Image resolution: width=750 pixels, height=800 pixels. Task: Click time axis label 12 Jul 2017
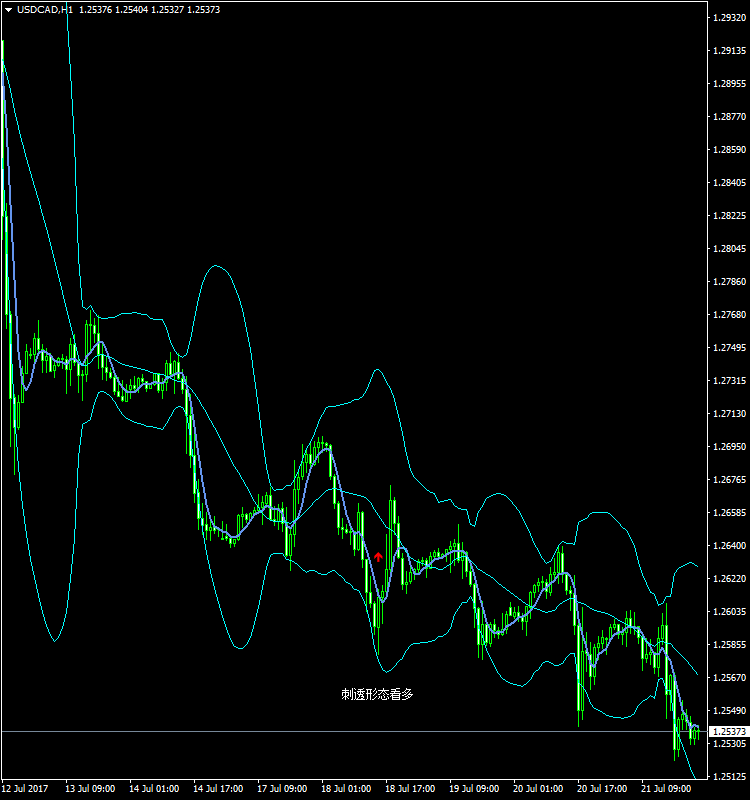[x=25, y=789]
